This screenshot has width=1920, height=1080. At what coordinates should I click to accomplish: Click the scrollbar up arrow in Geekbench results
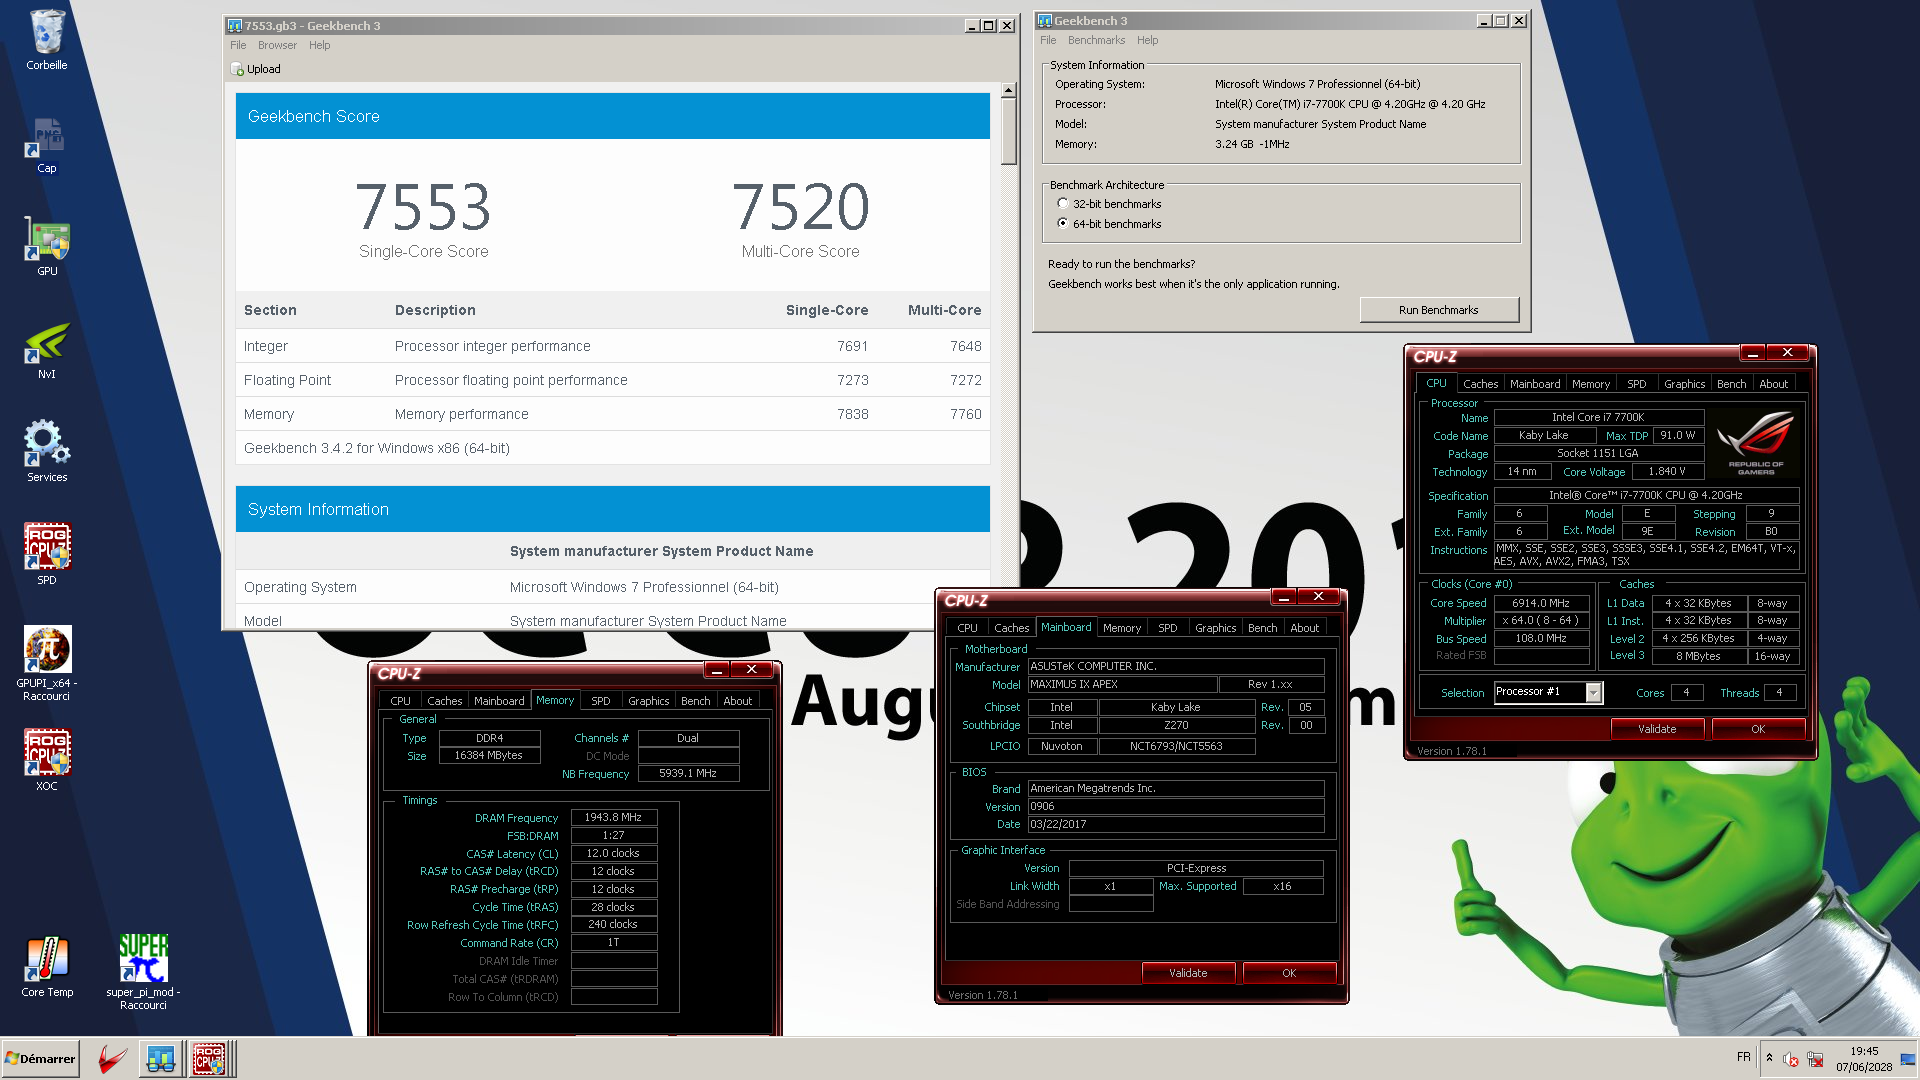(1009, 90)
